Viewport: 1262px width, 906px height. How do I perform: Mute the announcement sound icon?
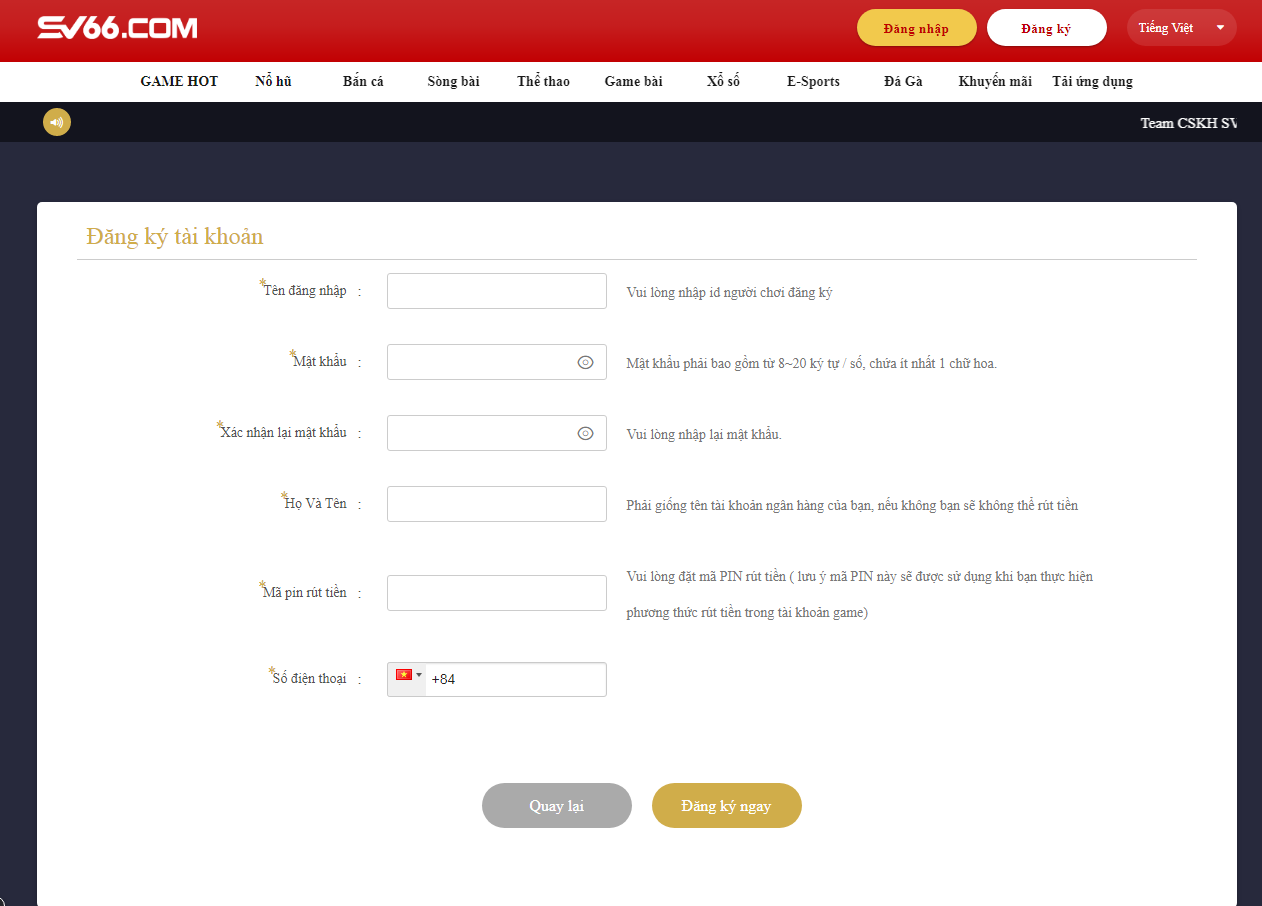point(57,122)
